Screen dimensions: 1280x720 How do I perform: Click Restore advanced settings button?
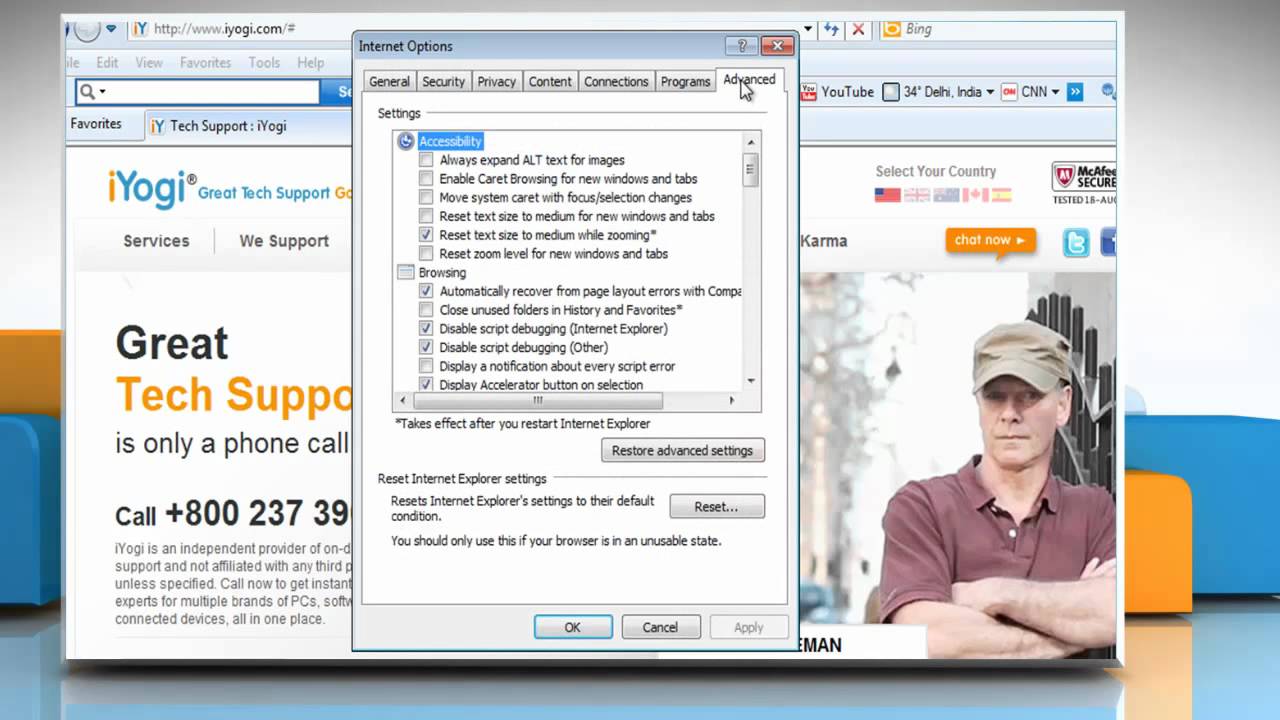point(683,451)
